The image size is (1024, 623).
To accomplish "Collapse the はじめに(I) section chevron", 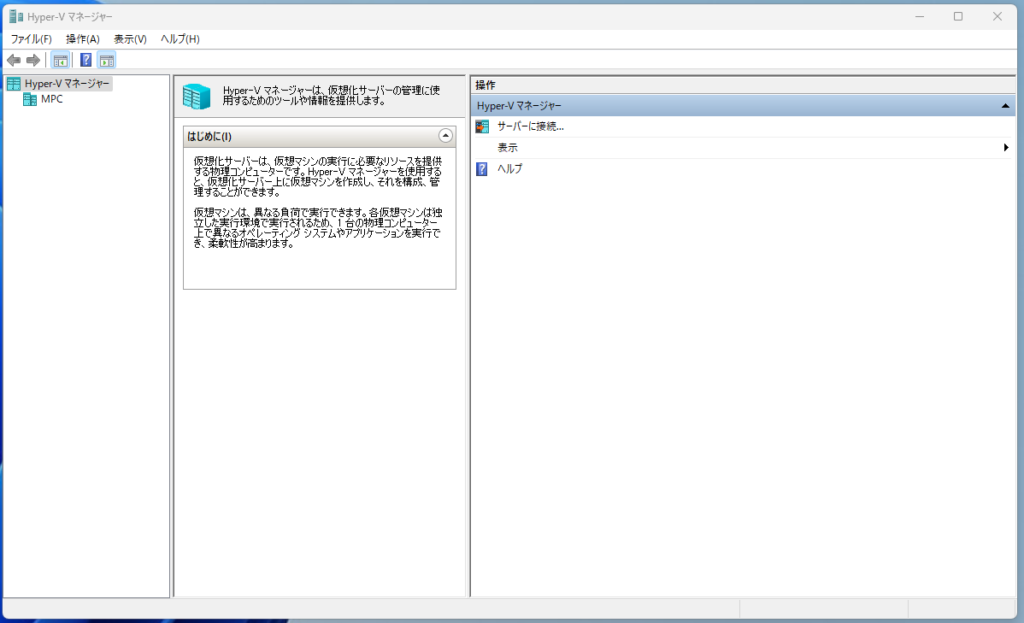I will click(x=445, y=136).
